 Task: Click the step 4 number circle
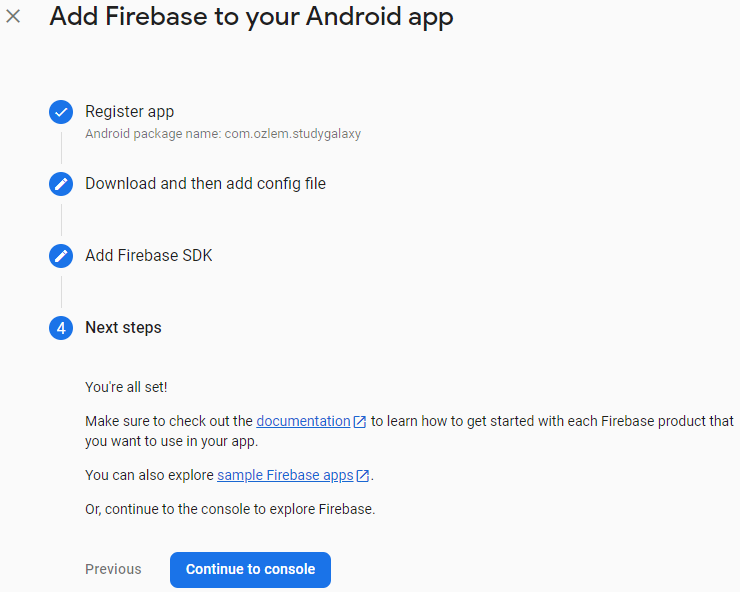click(x=61, y=328)
